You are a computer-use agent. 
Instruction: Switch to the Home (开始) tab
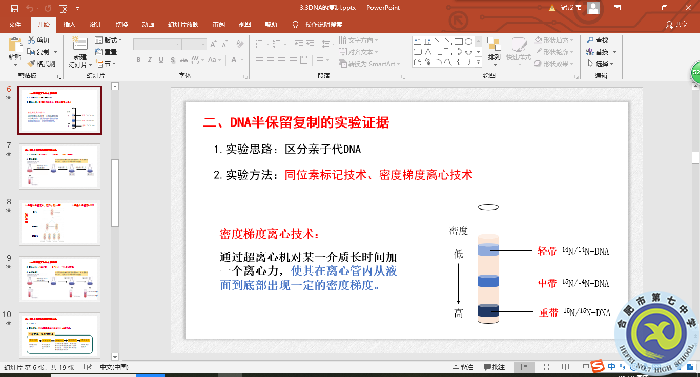click(x=43, y=25)
